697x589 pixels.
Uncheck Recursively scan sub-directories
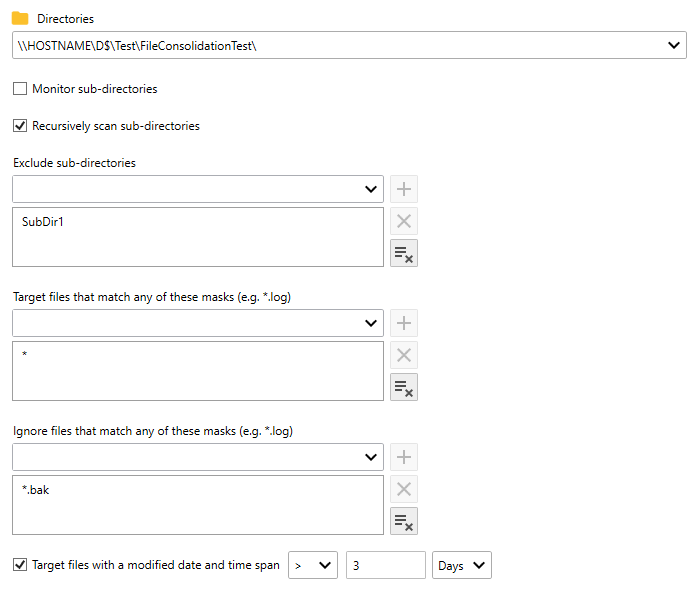tap(20, 126)
